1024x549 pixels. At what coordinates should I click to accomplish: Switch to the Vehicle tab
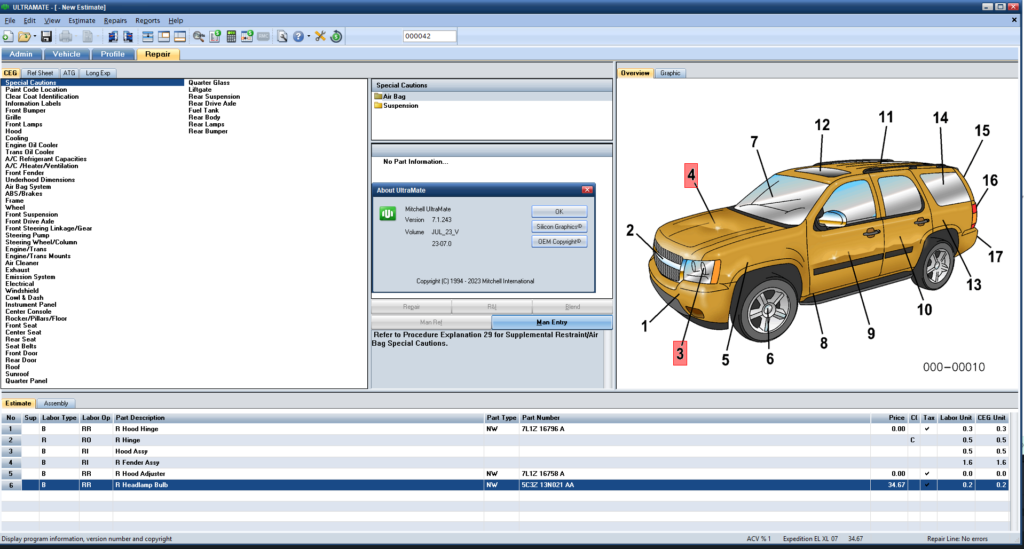pyautogui.click(x=67, y=54)
